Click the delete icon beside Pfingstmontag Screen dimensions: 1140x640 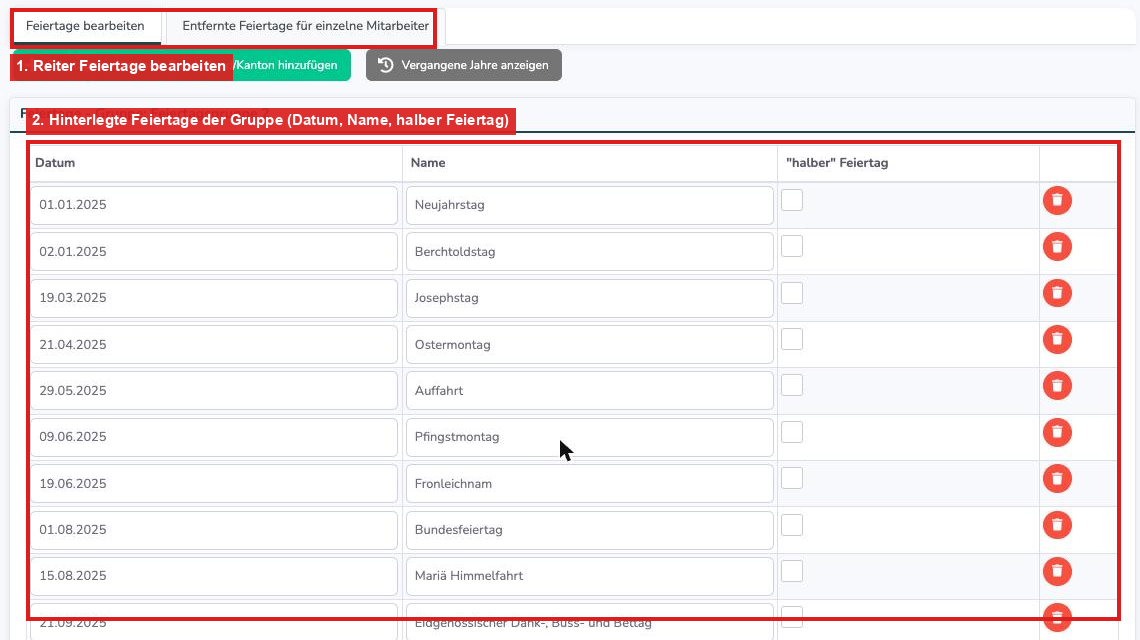[x=1057, y=433]
